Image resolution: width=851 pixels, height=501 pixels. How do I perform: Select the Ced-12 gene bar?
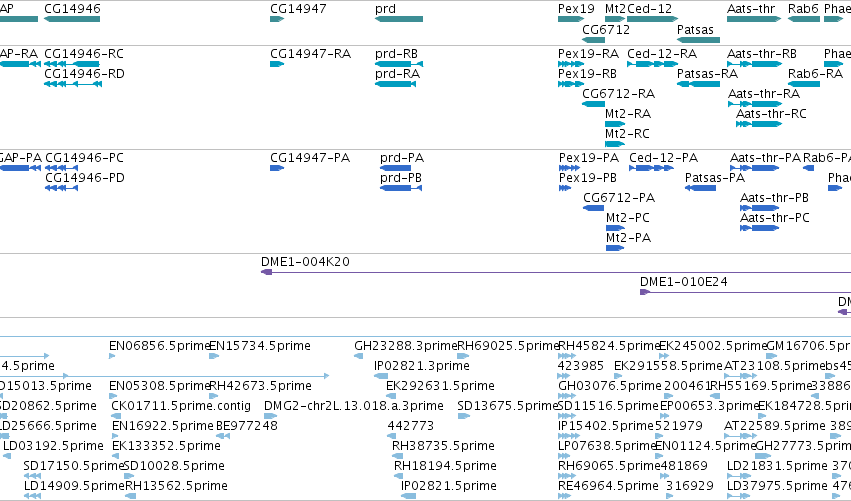click(652, 19)
